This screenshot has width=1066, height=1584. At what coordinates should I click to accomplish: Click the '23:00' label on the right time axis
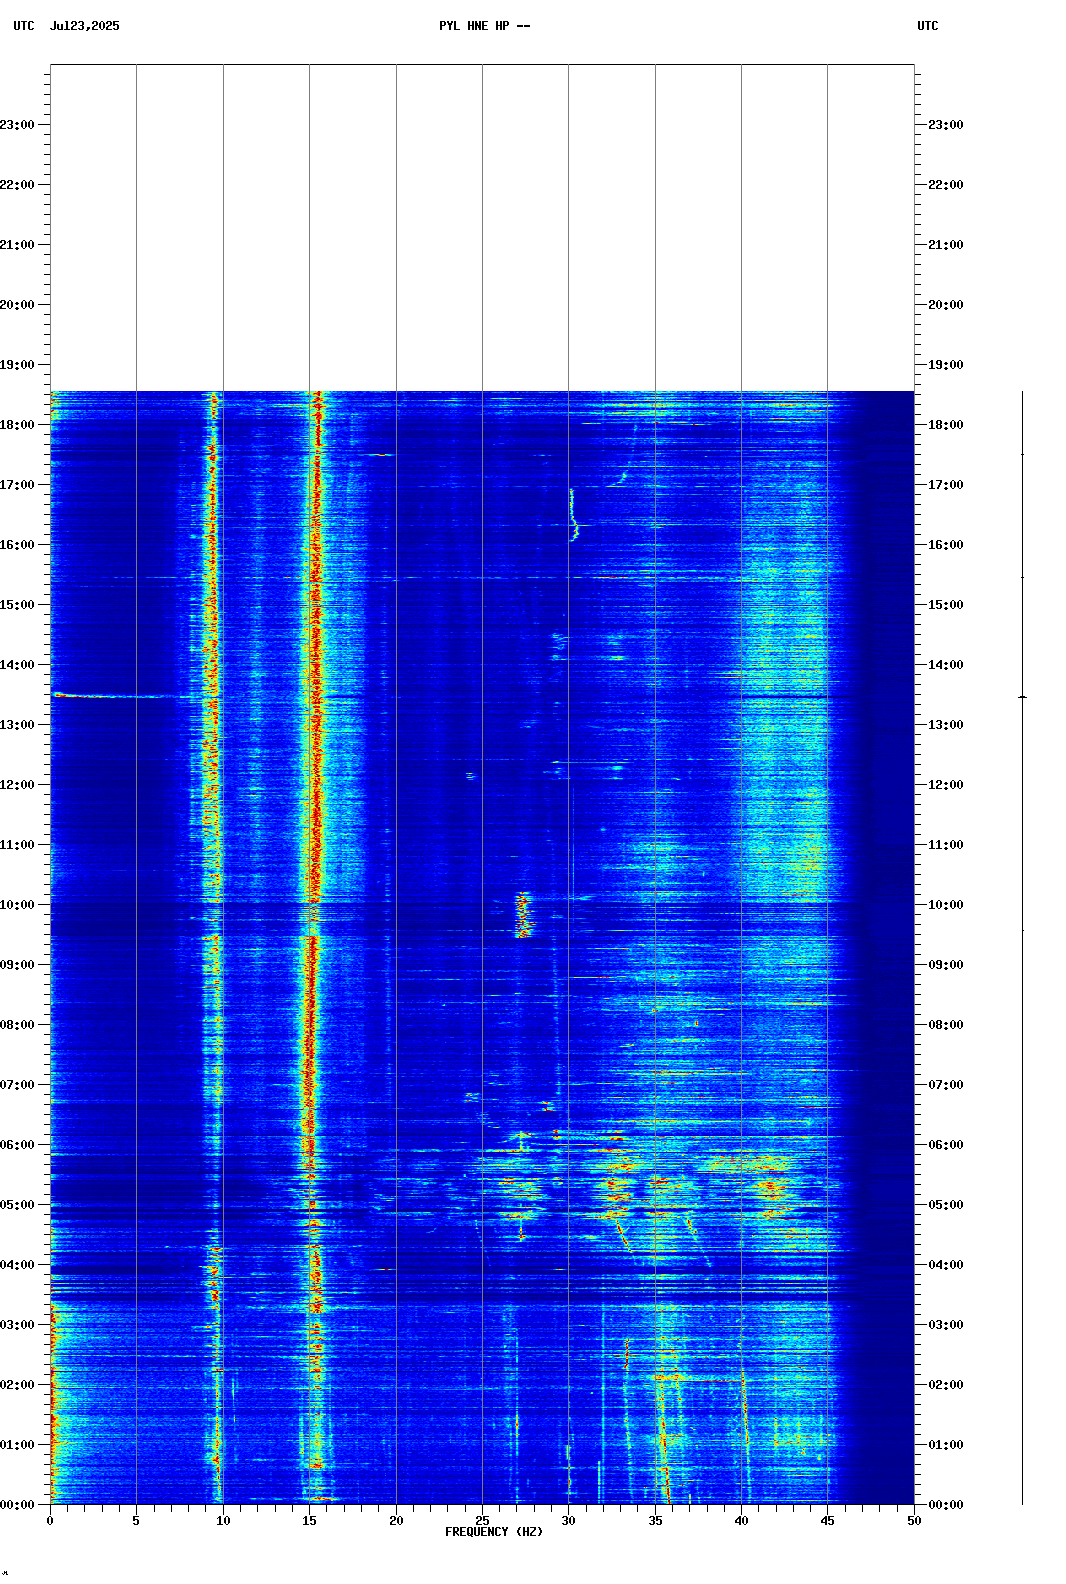[946, 125]
